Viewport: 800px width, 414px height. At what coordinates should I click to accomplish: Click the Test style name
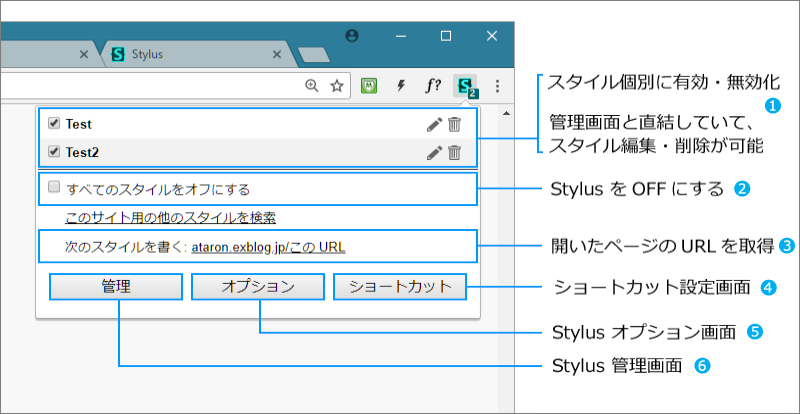pyautogui.click(x=79, y=124)
